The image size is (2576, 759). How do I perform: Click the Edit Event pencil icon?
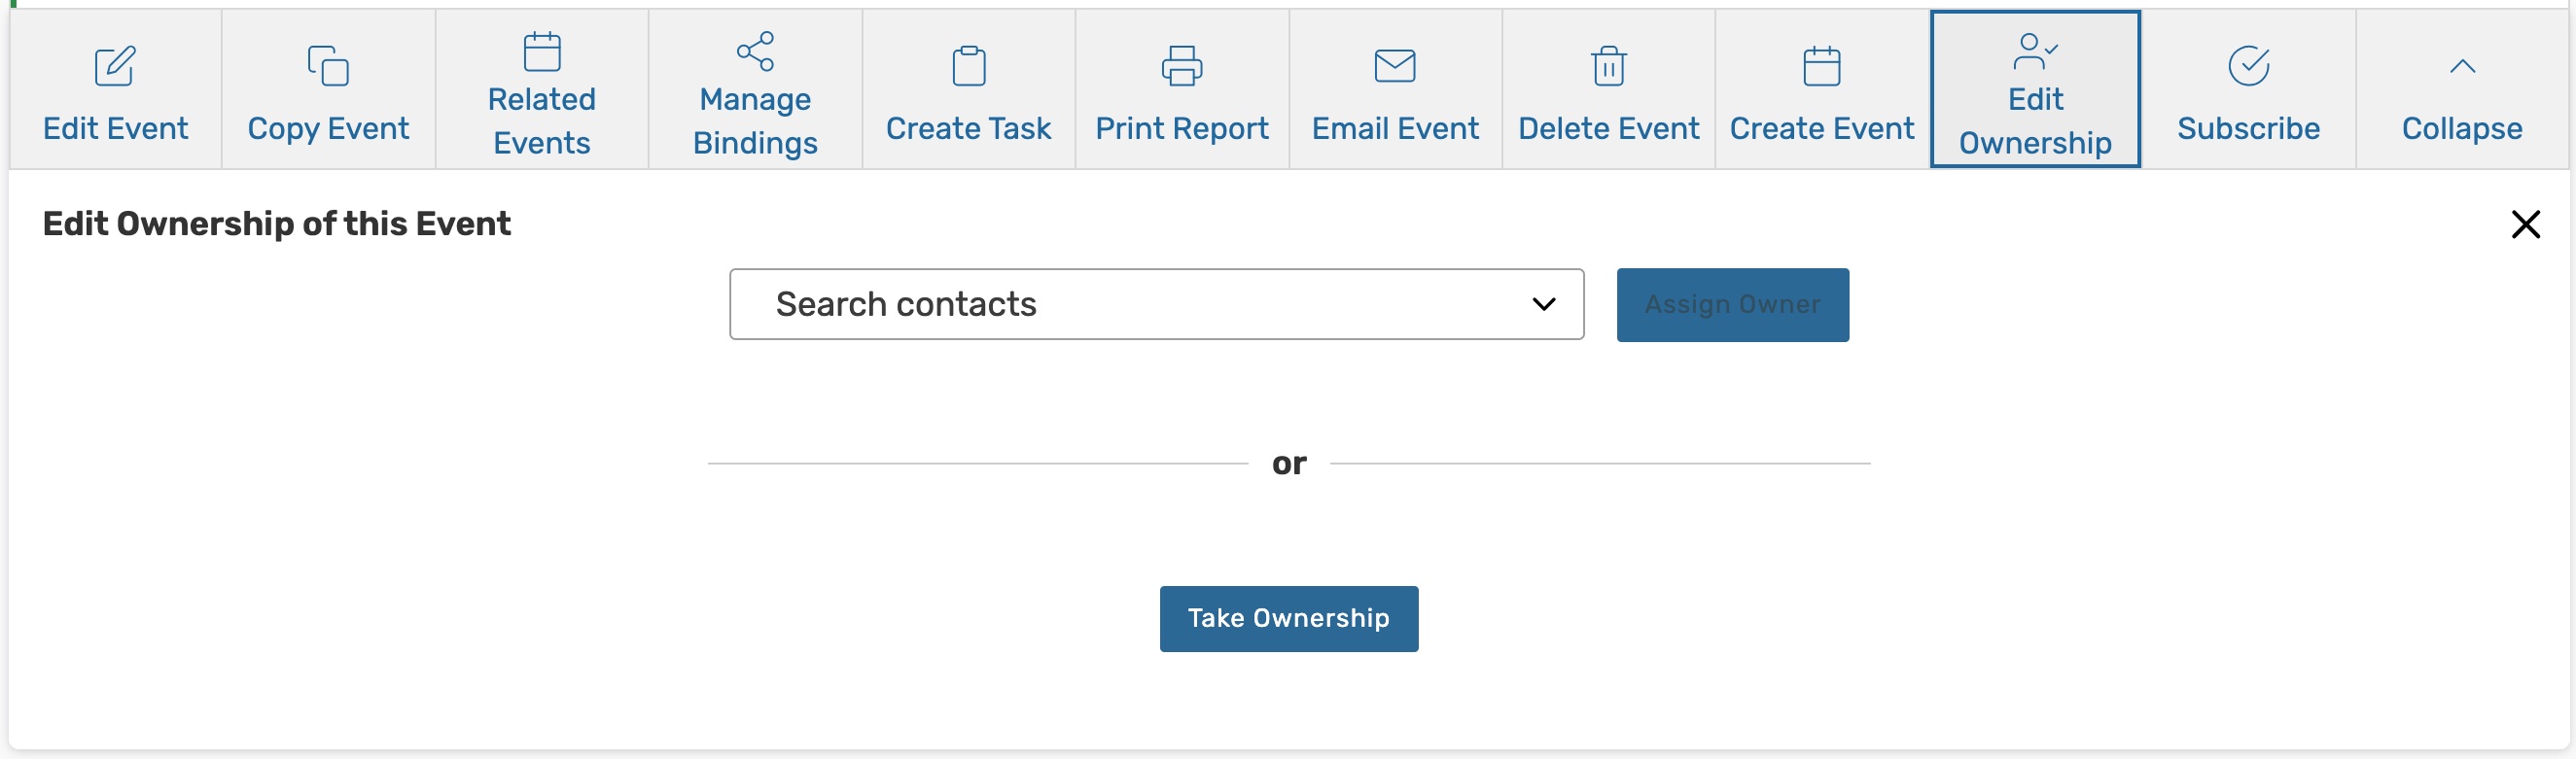point(115,66)
